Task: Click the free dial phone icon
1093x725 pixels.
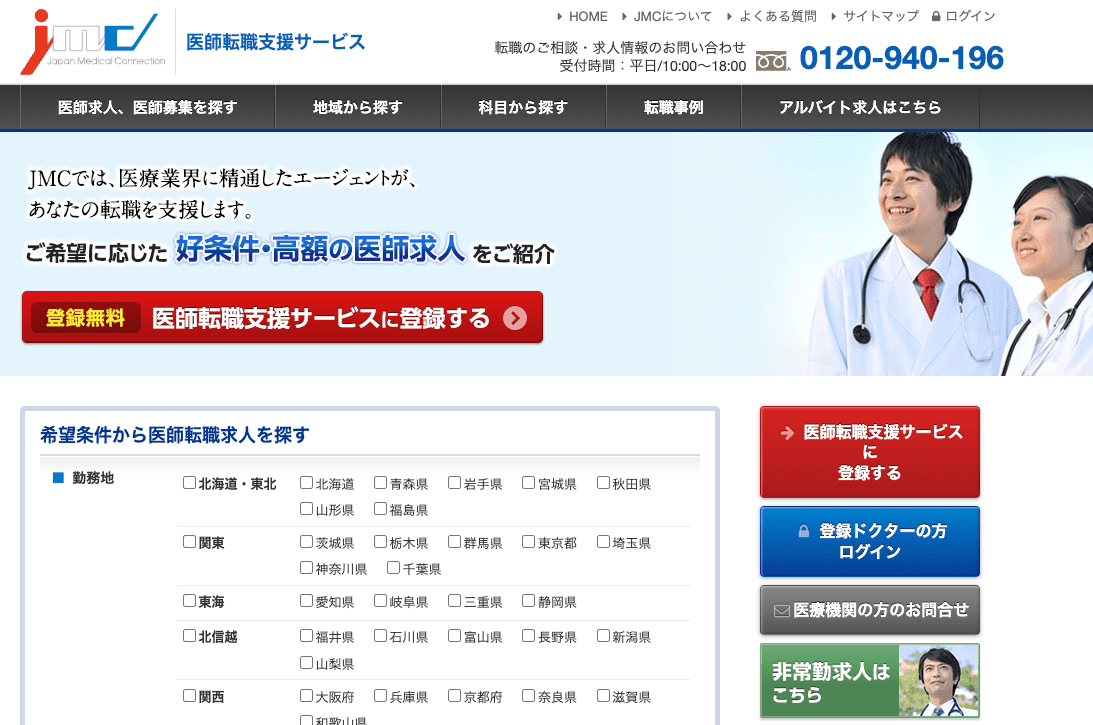Action: pyautogui.click(x=772, y=60)
